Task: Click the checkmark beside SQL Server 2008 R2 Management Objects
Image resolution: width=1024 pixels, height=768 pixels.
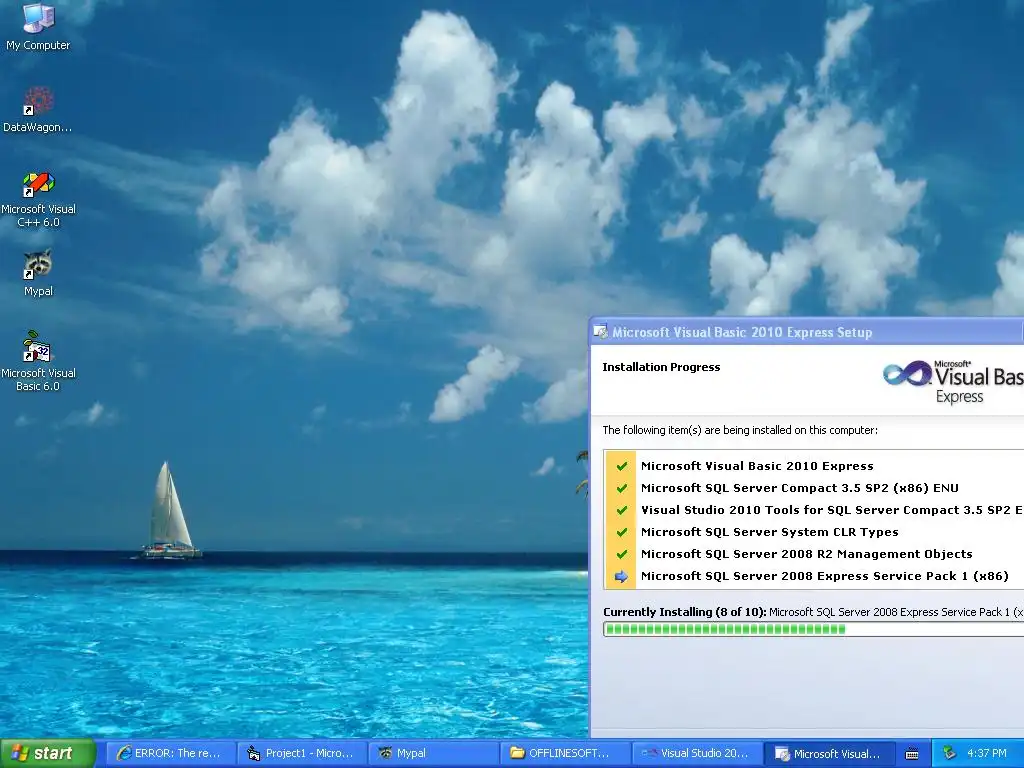Action: coord(622,554)
